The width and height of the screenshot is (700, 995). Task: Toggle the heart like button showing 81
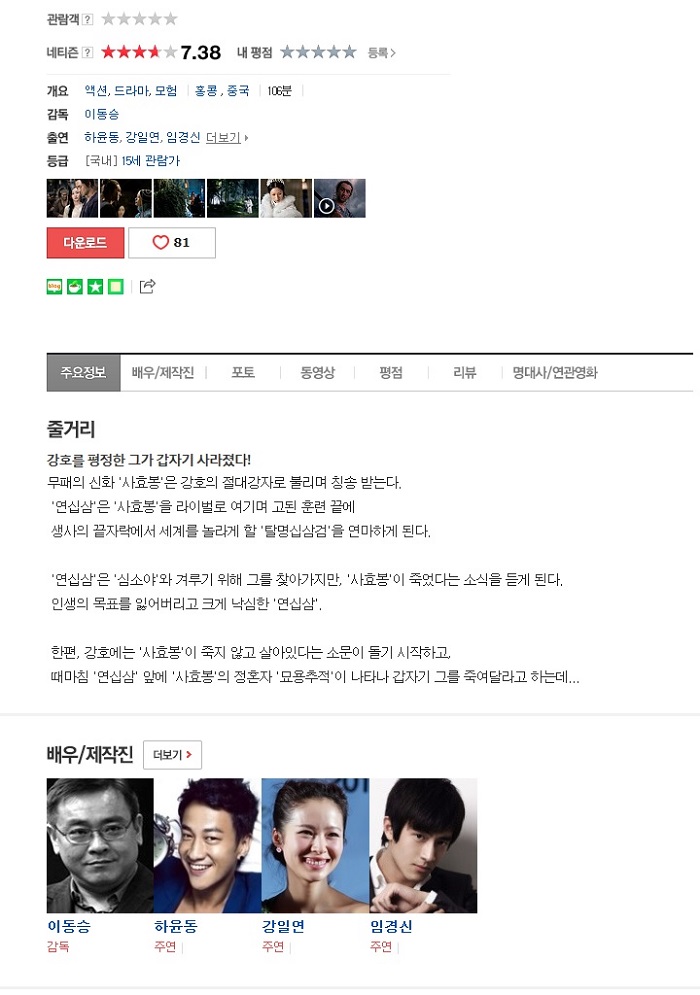[x=172, y=243]
